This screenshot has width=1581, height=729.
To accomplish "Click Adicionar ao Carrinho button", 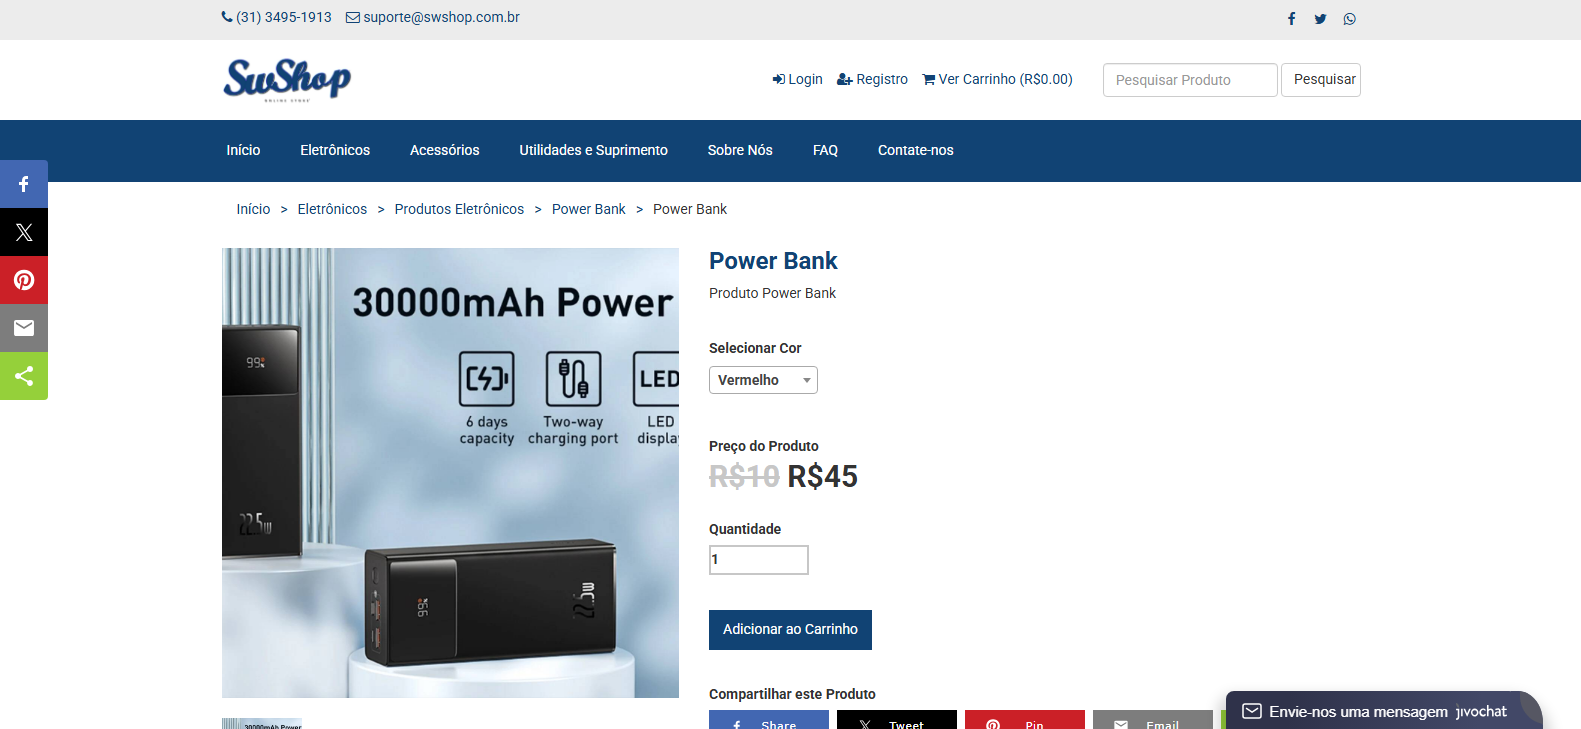I will coord(790,630).
